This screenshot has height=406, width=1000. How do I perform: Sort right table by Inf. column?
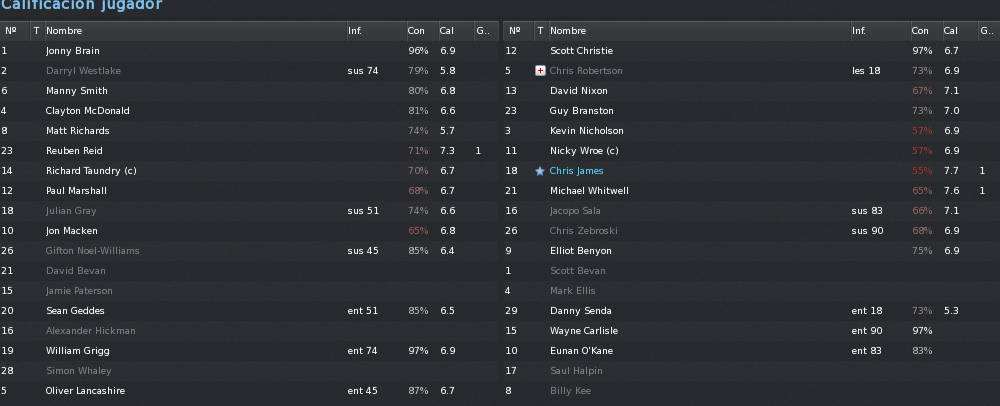click(880, 31)
